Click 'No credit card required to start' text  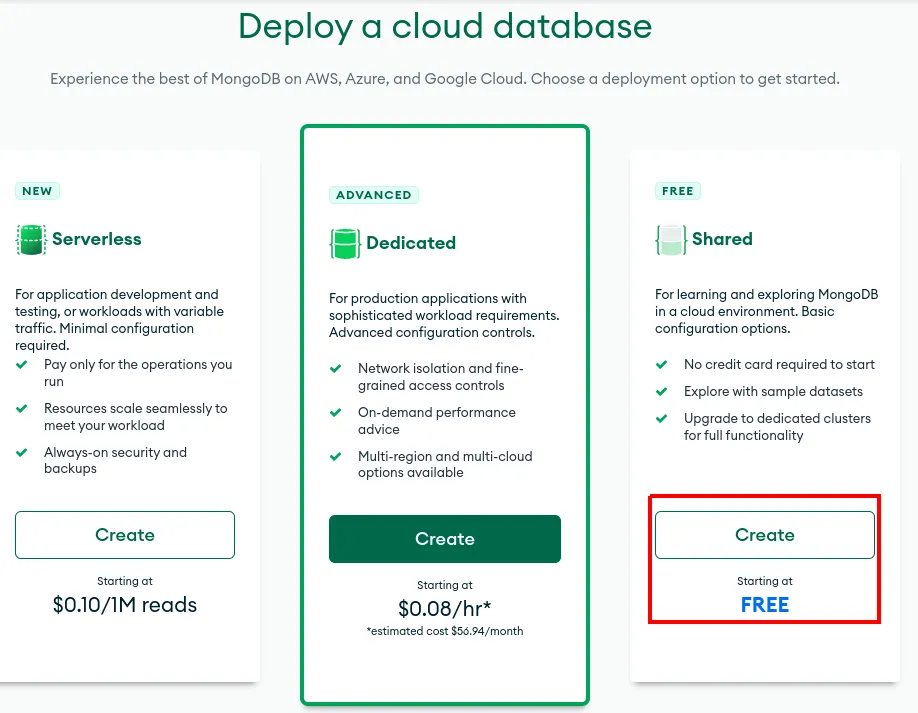coord(779,365)
